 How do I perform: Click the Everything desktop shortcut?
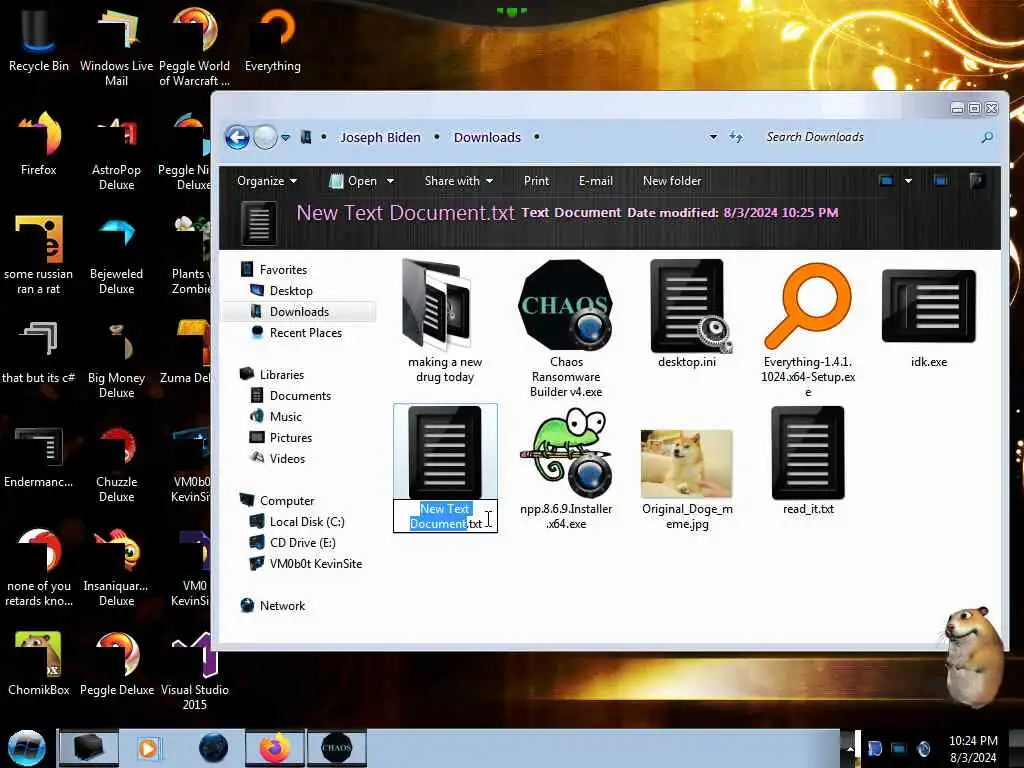point(273,38)
